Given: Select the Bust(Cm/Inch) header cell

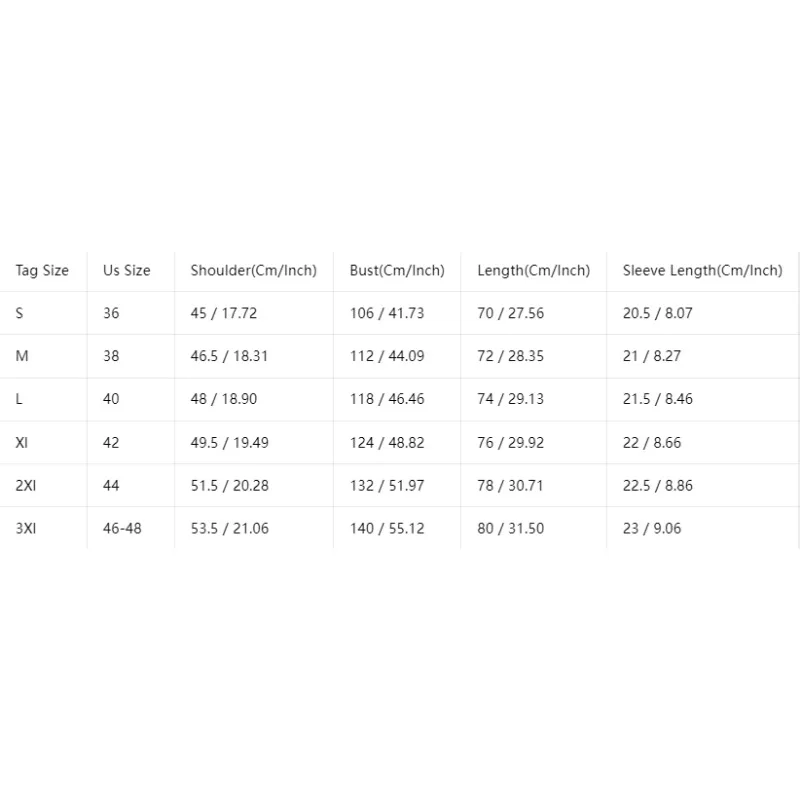Looking at the screenshot, I should click(x=397, y=270).
